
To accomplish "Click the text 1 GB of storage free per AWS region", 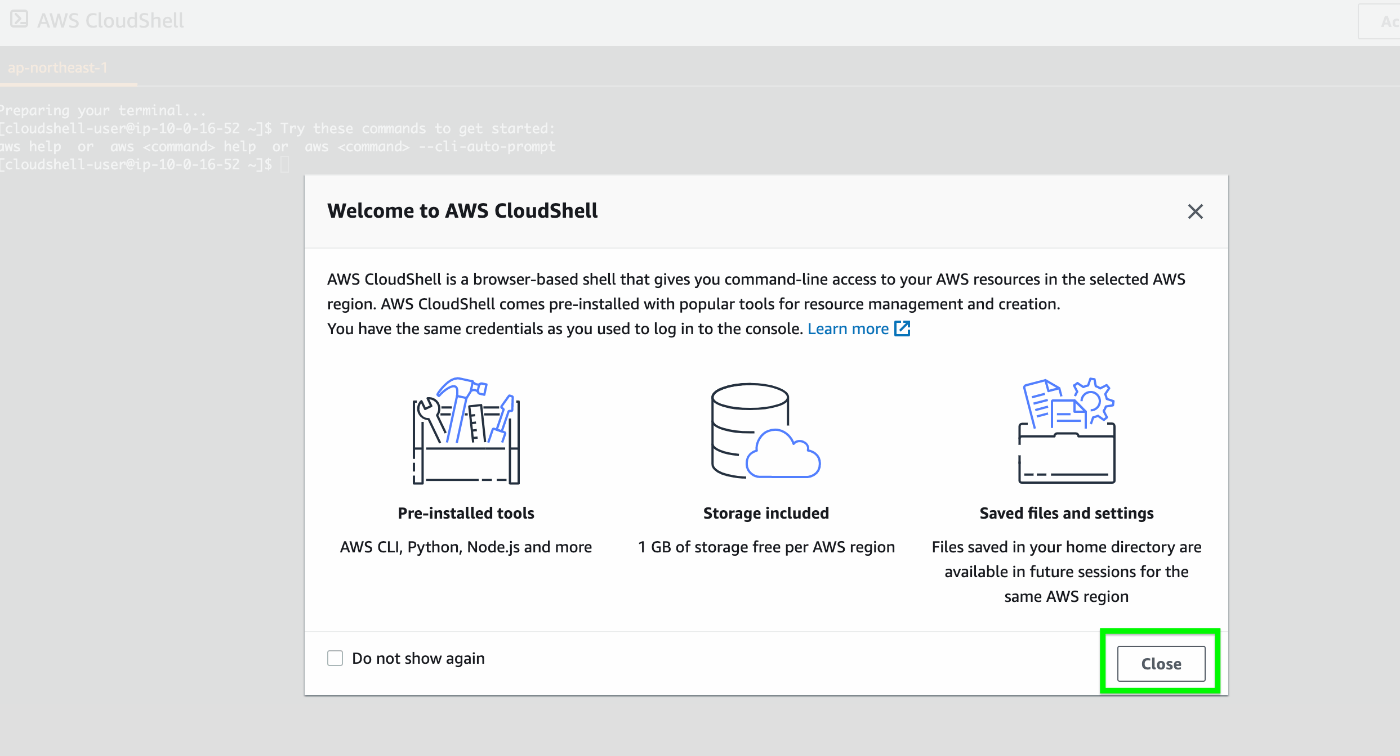I will pyautogui.click(x=766, y=547).
